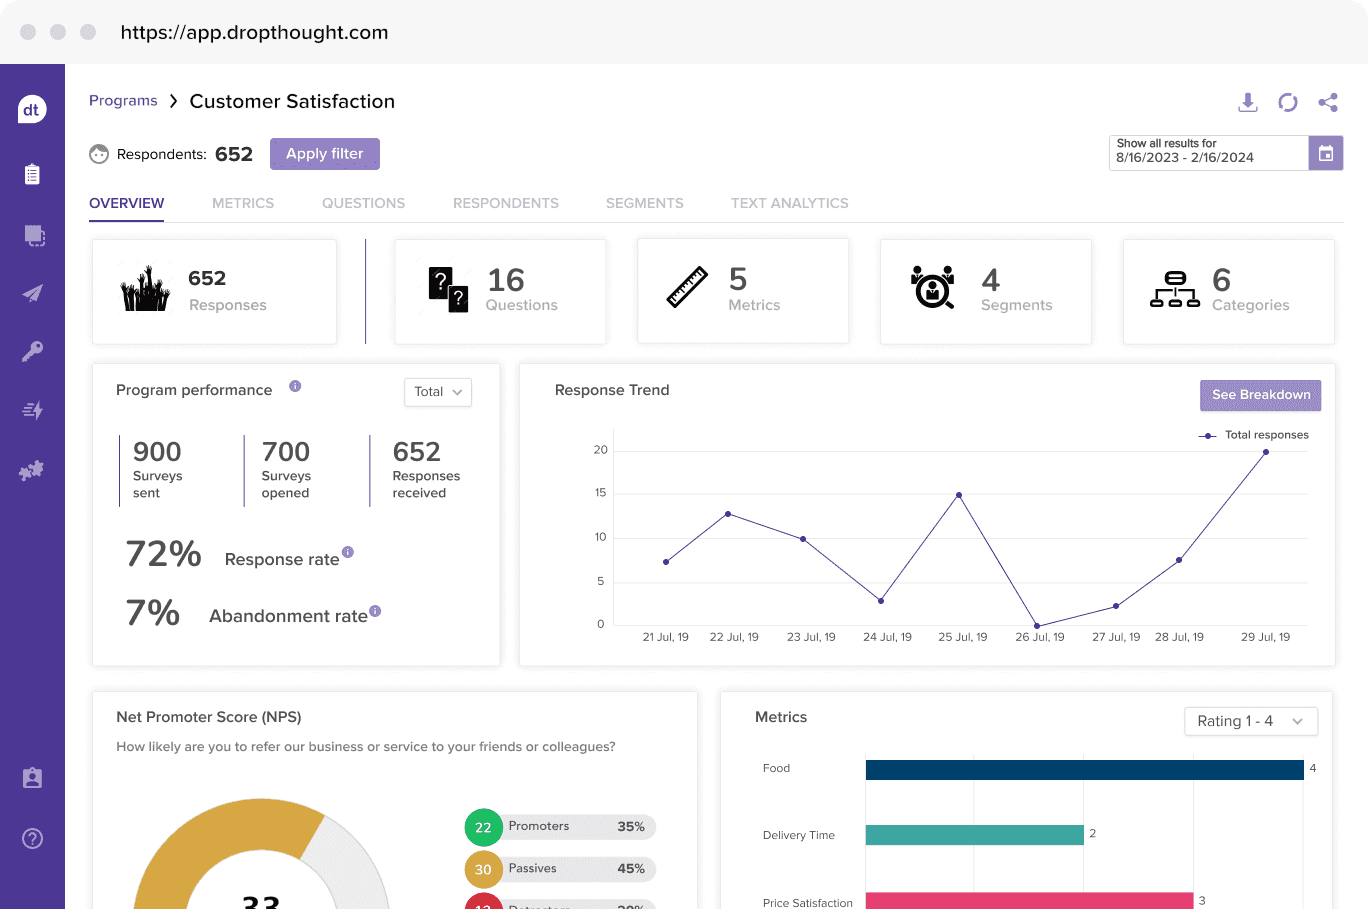Viewport: 1368px width, 909px height.
Task: Click the pink Price Satisfaction metric bar
Action: (x=1030, y=901)
